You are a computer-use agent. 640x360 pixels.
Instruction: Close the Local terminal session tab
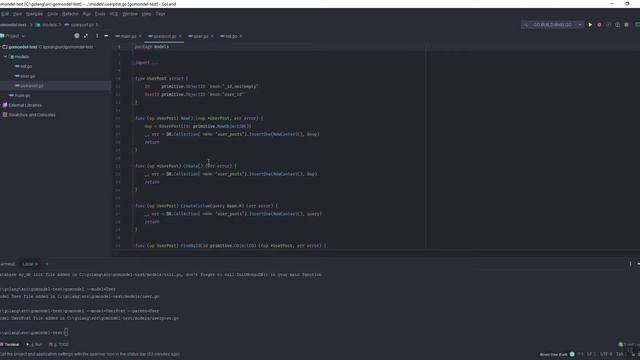37,264
